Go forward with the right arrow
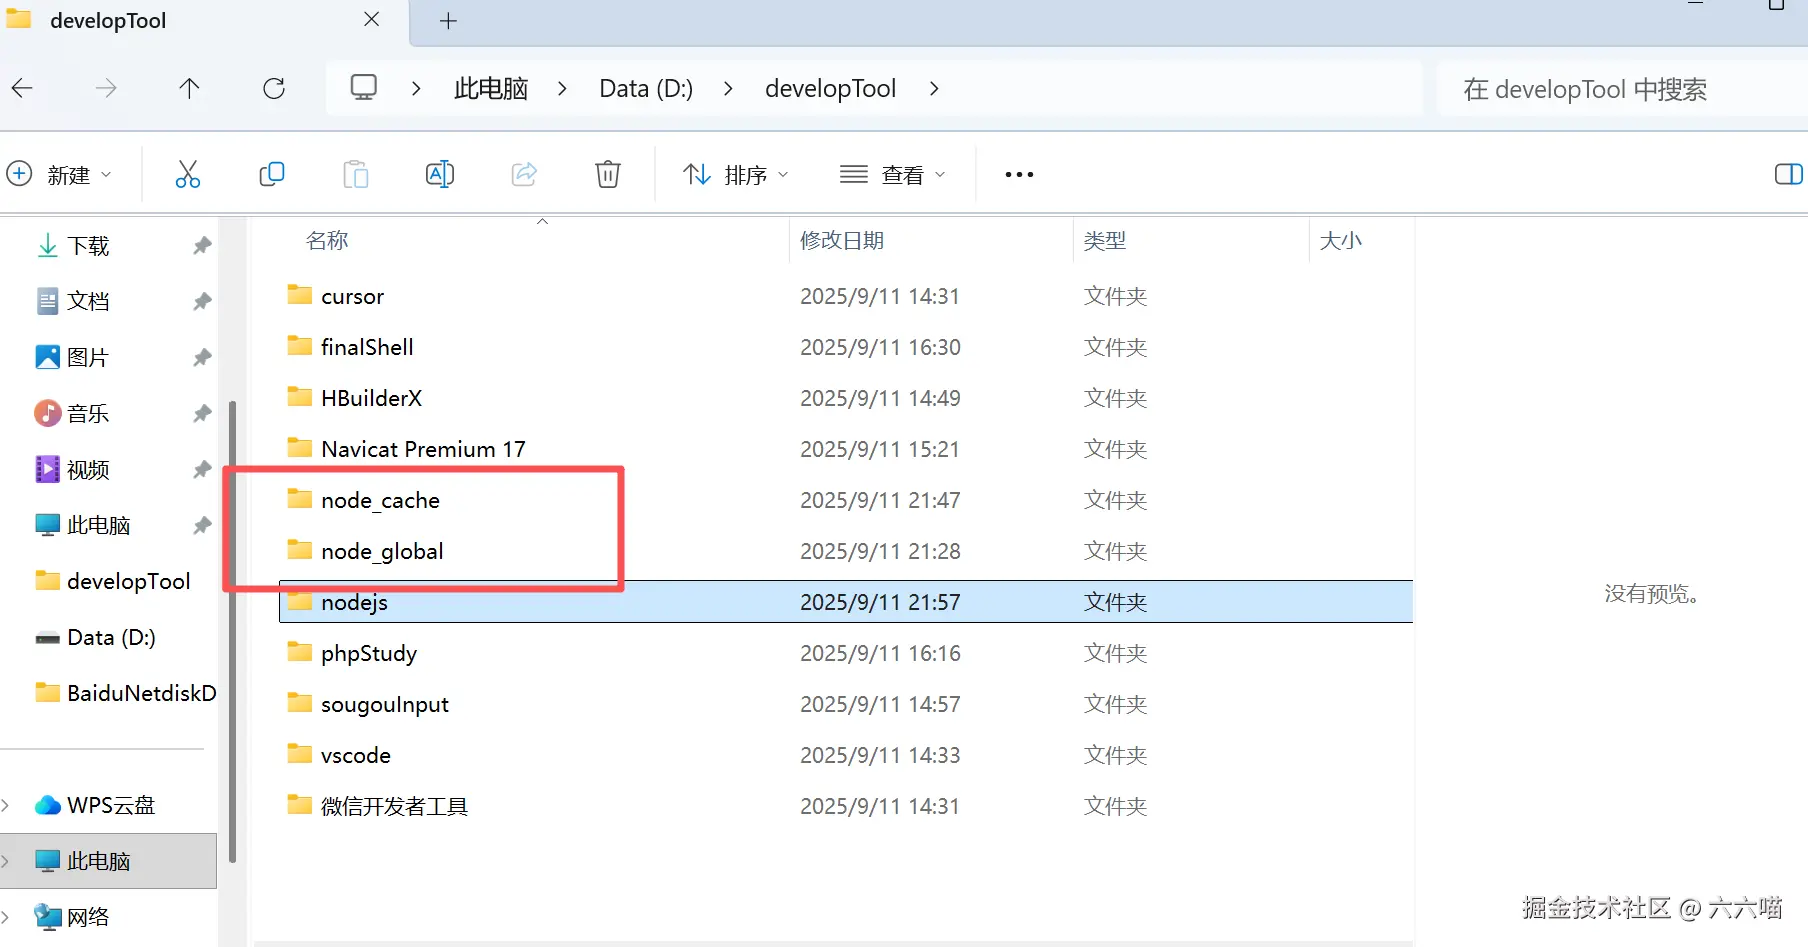Image resolution: width=1808 pixels, height=947 pixels. pos(106,88)
